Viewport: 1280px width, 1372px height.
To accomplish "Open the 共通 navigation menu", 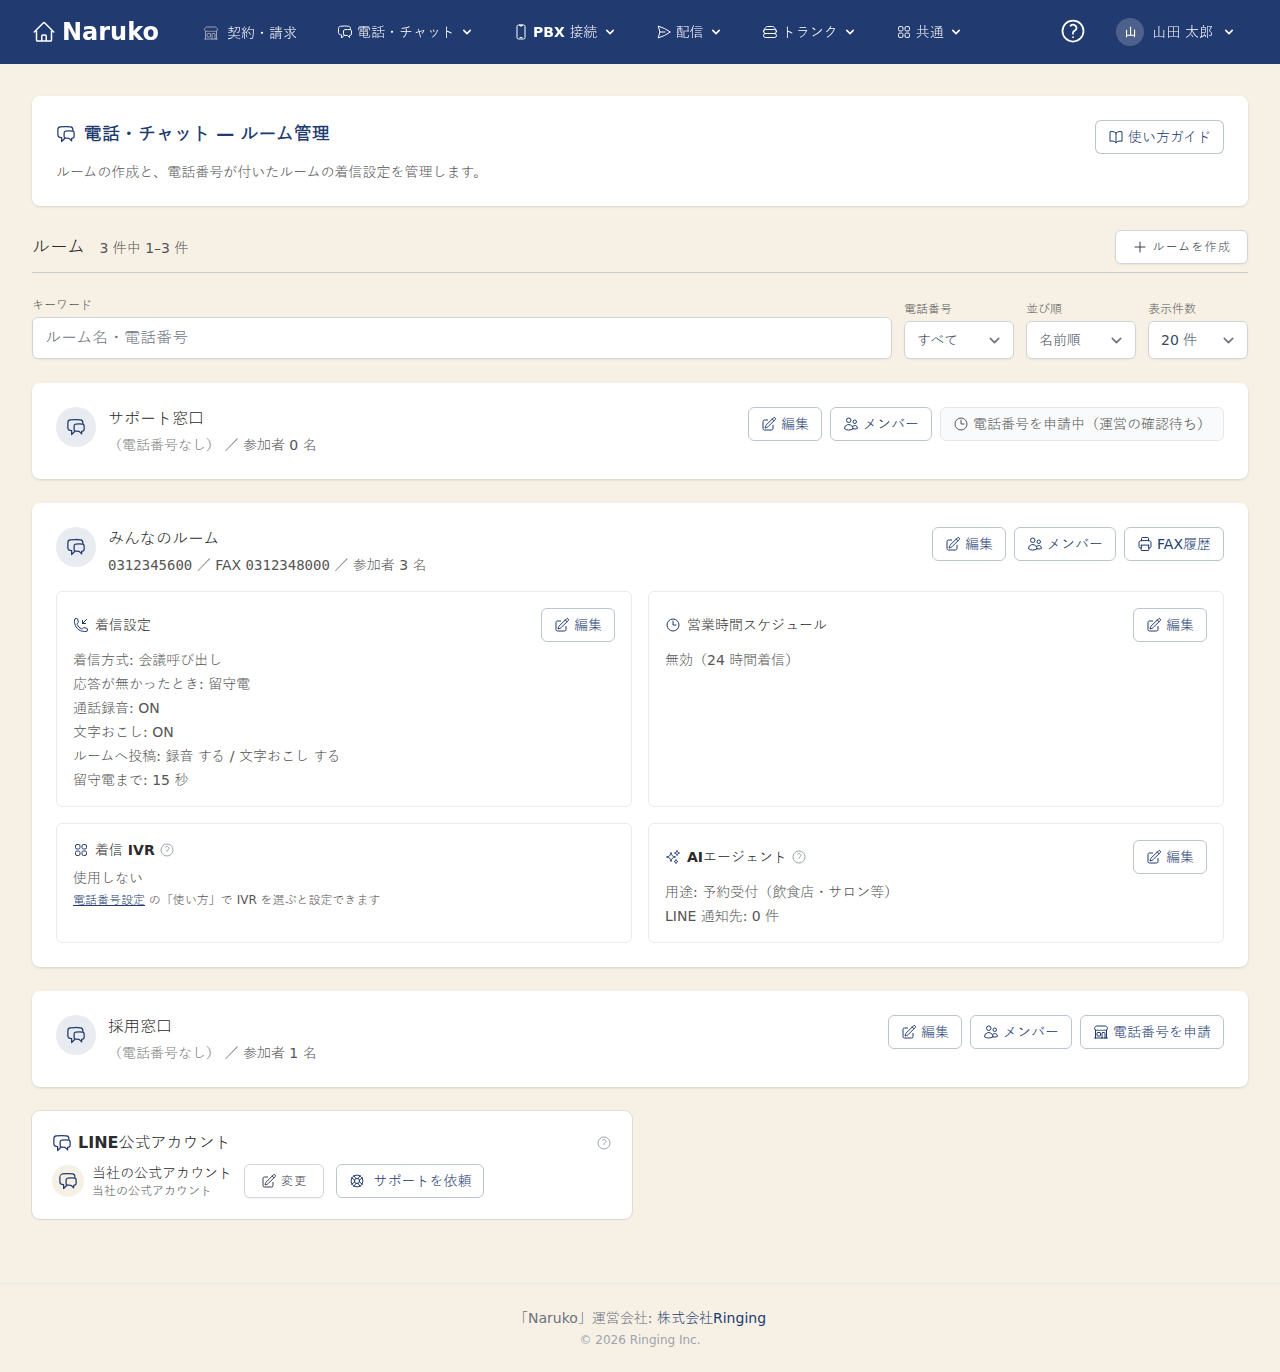I will tap(929, 32).
